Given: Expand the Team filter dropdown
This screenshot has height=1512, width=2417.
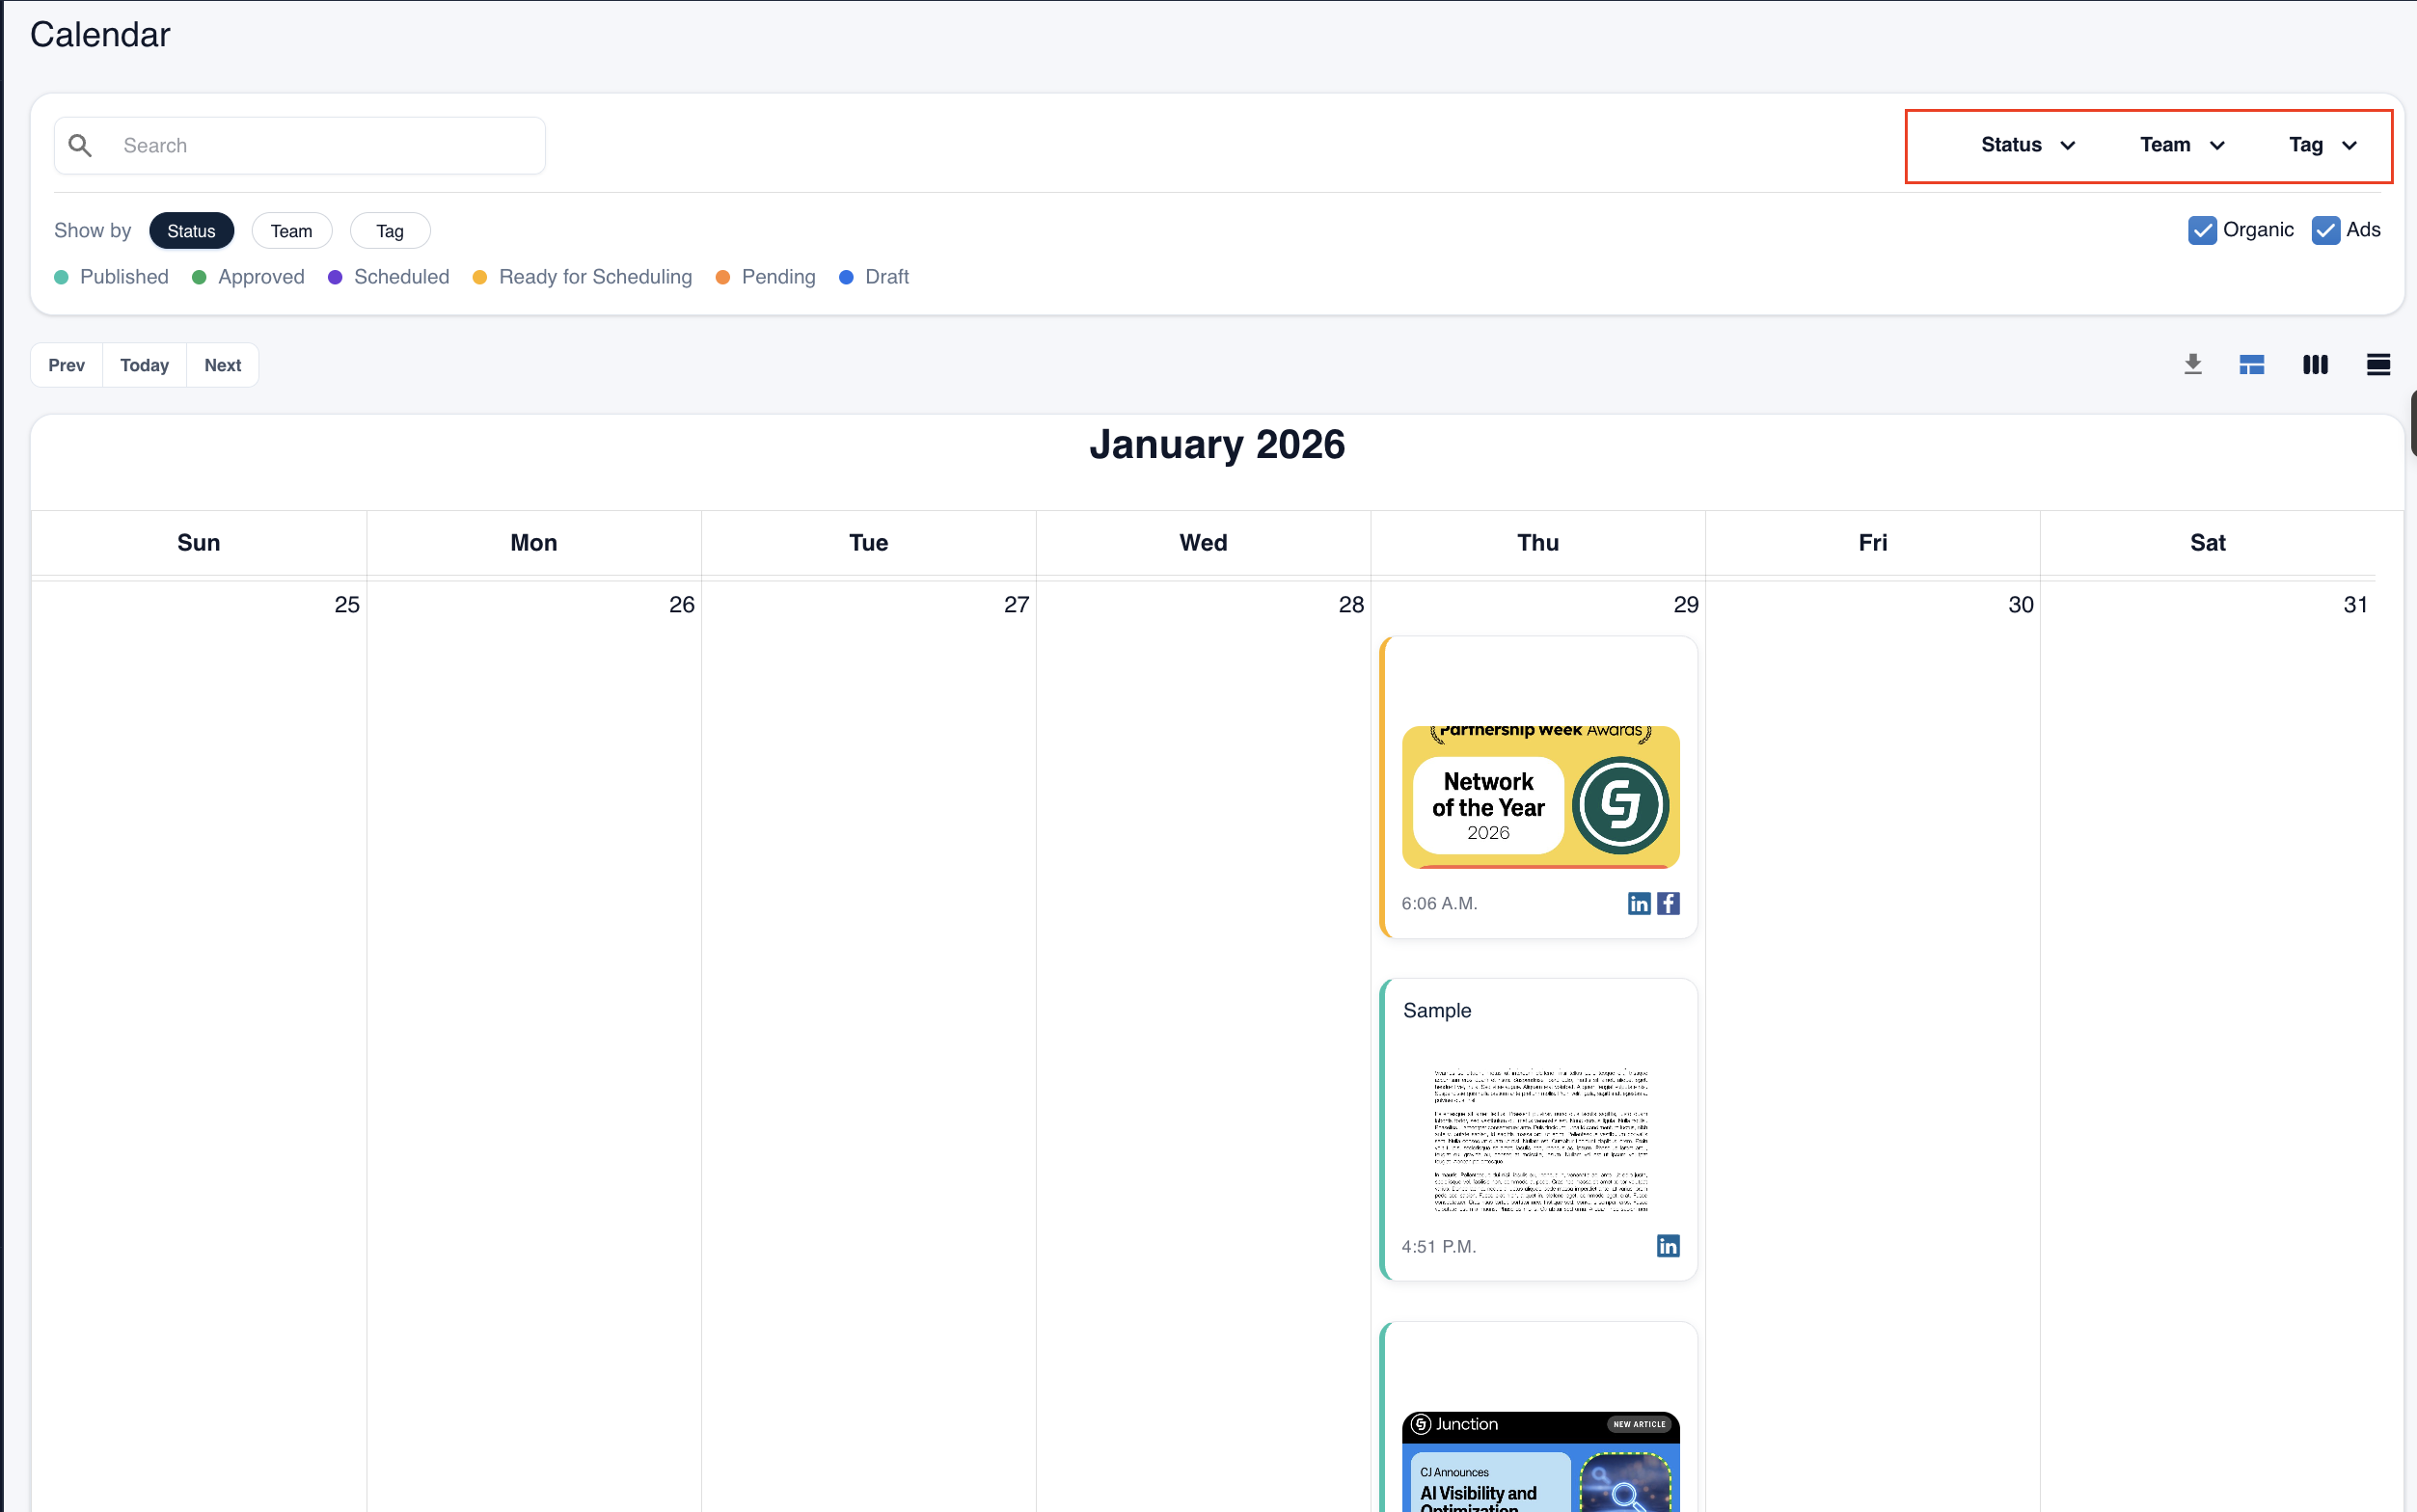Looking at the screenshot, I should coord(2180,145).
